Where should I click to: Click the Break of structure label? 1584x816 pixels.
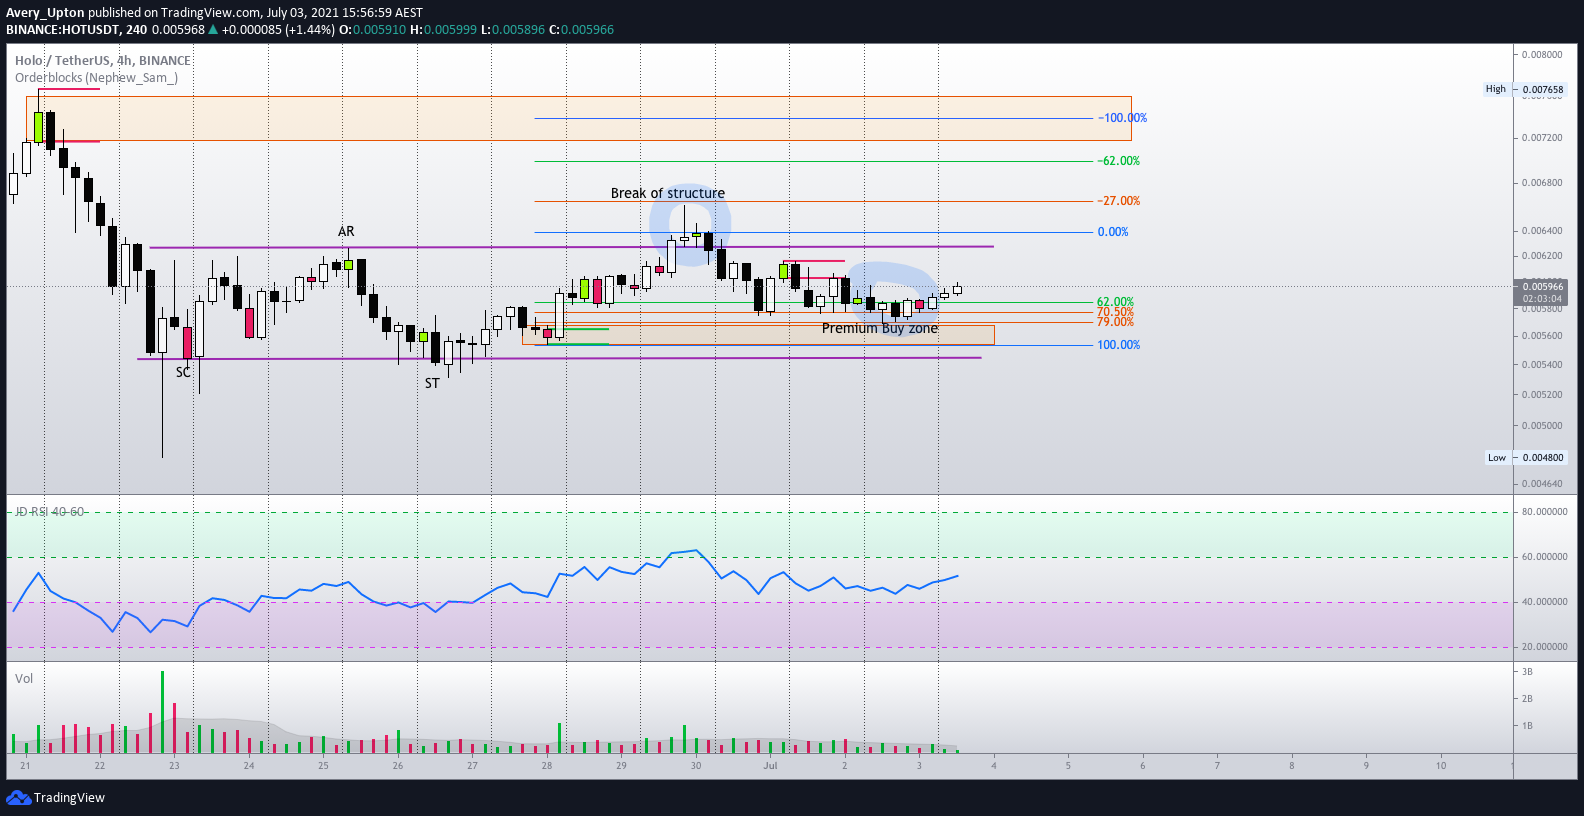(668, 193)
